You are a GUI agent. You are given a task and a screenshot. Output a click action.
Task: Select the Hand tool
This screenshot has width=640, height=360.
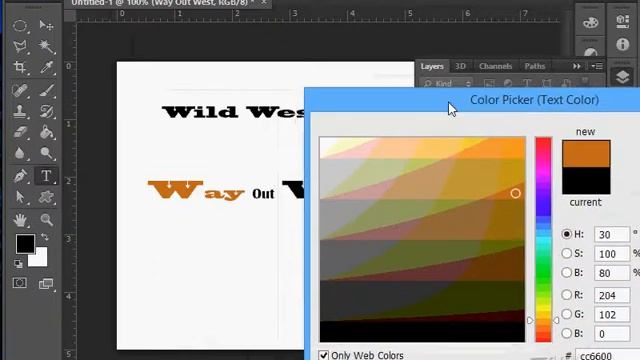(20, 220)
